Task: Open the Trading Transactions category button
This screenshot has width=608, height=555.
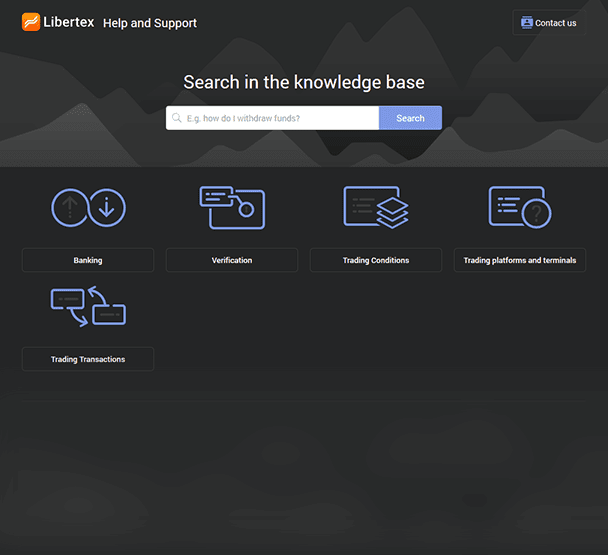Action: 88,359
